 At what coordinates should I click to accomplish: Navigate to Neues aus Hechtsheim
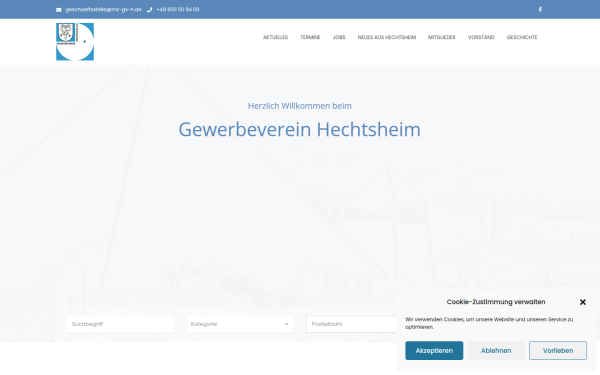click(386, 37)
